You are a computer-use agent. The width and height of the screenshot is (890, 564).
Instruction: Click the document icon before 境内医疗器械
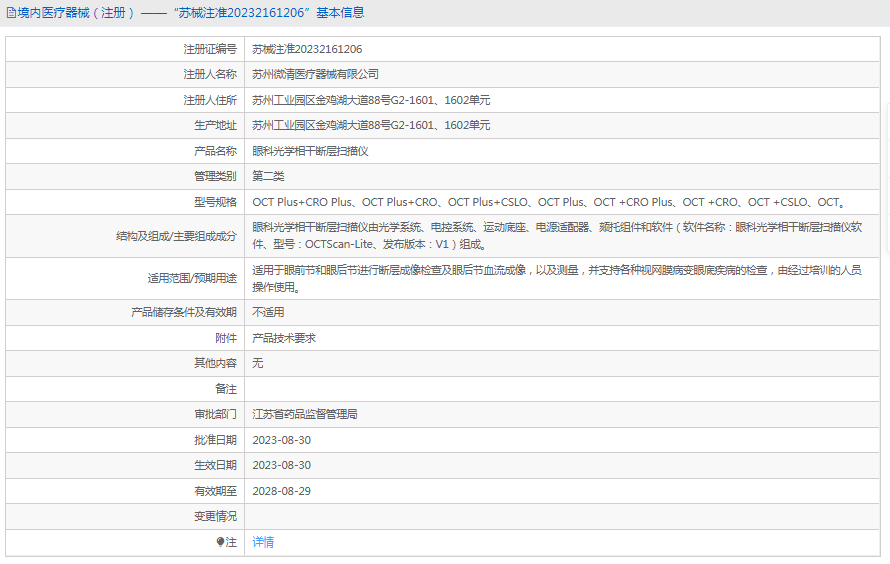tap(11, 13)
